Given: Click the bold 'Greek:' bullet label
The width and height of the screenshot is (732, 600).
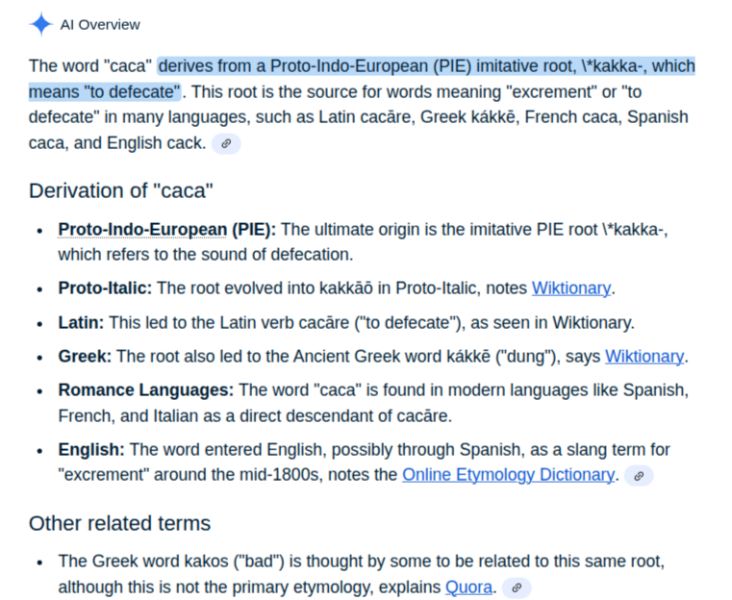Looking at the screenshot, I should (x=84, y=356).
